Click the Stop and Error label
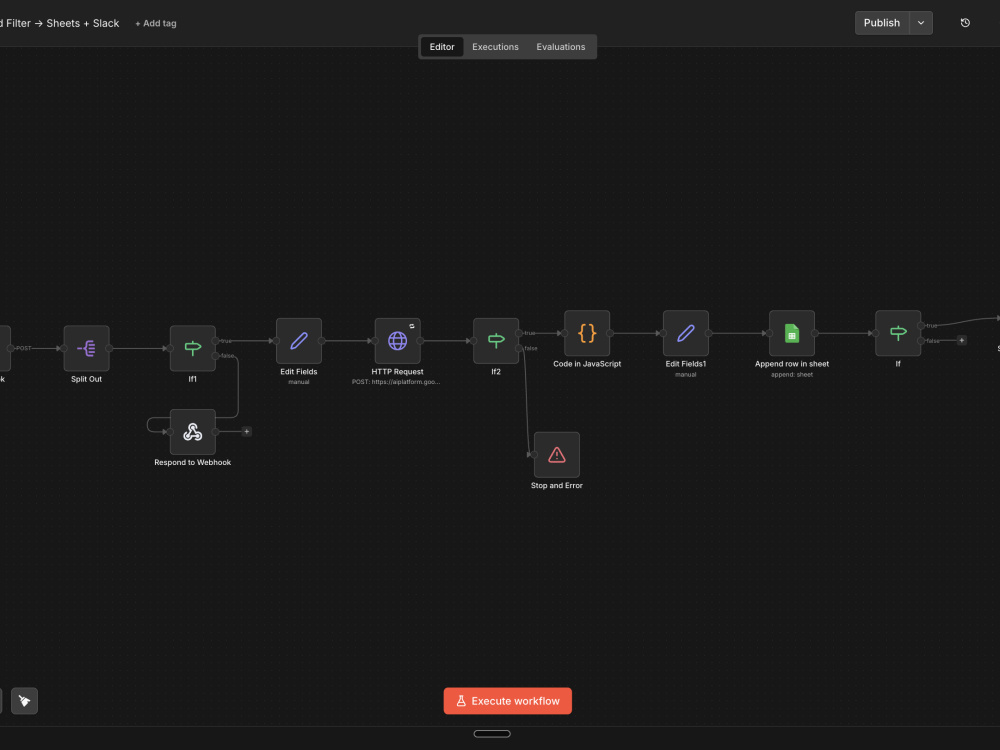This screenshot has height=750, width=1000. 557,486
